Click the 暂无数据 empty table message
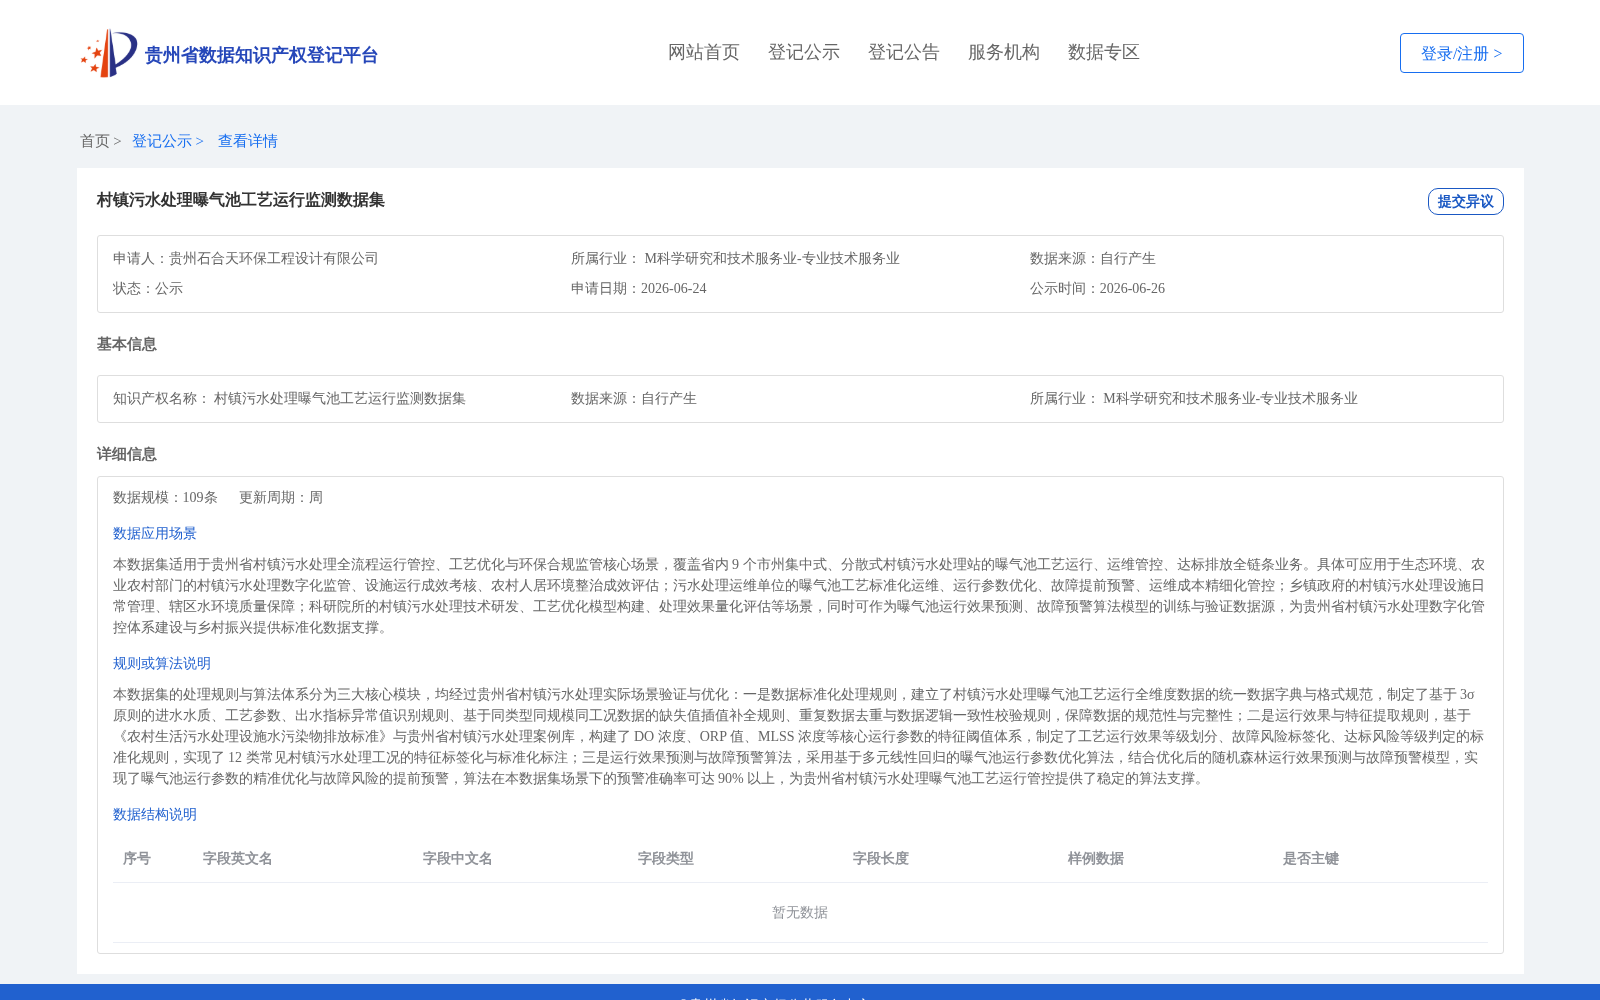The image size is (1600, 1000). tap(800, 912)
